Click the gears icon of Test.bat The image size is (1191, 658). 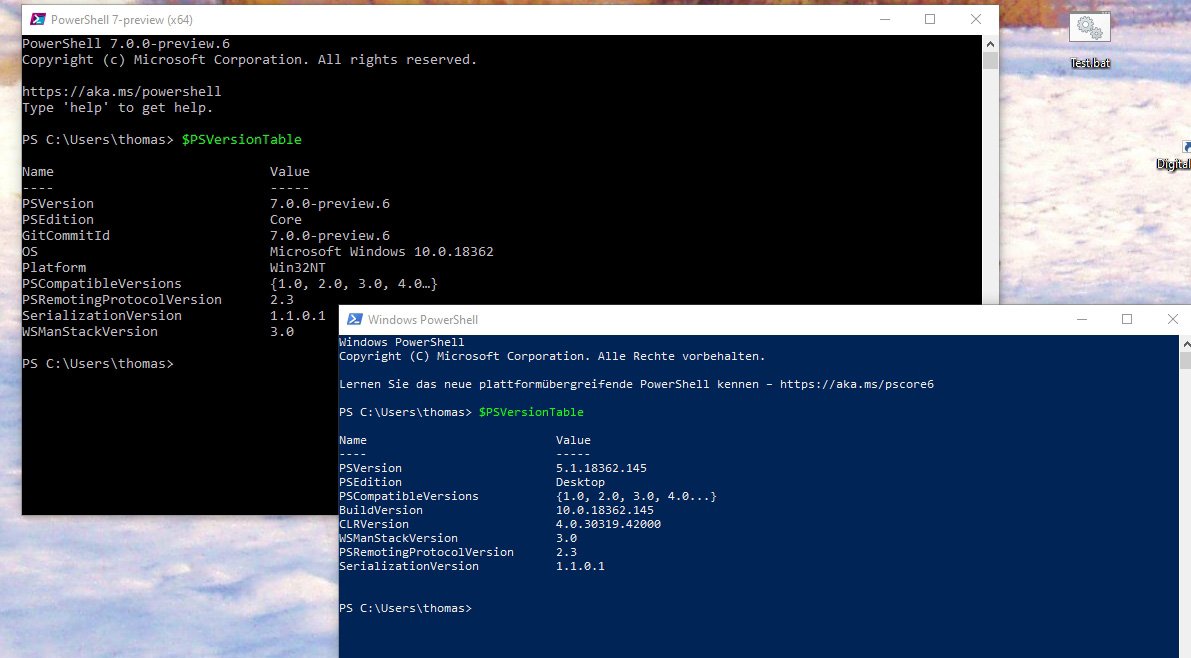pos(1088,27)
